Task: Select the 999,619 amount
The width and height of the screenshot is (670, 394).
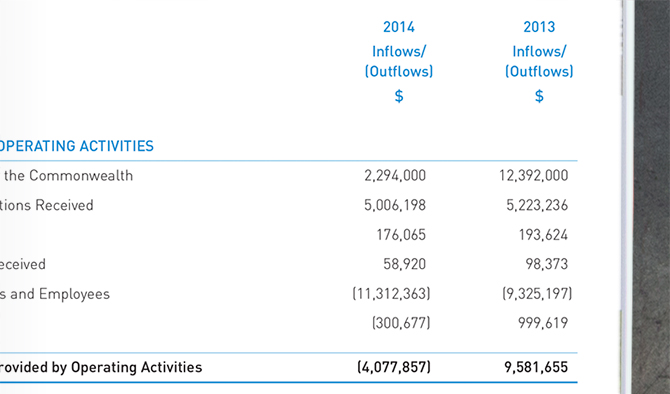Action: coord(543,323)
